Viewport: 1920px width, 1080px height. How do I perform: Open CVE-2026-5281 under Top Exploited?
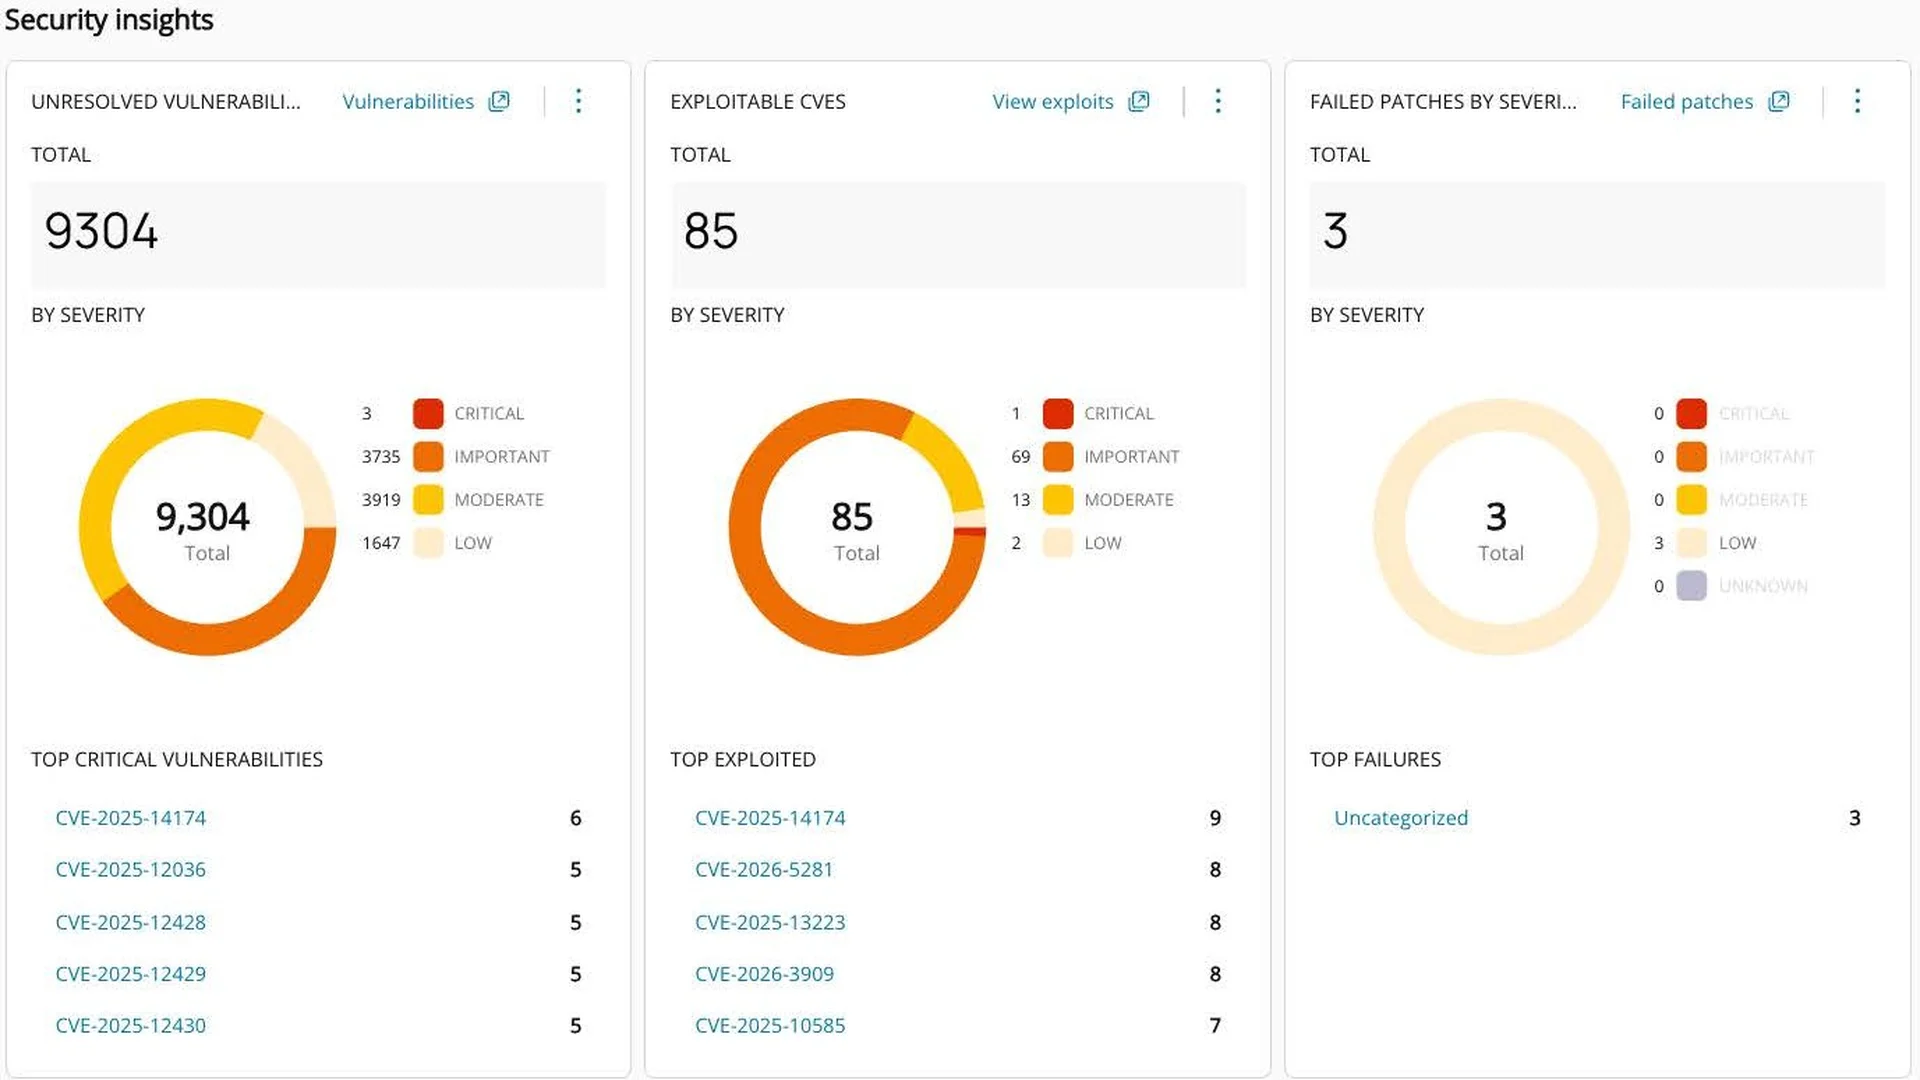tap(764, 870)
